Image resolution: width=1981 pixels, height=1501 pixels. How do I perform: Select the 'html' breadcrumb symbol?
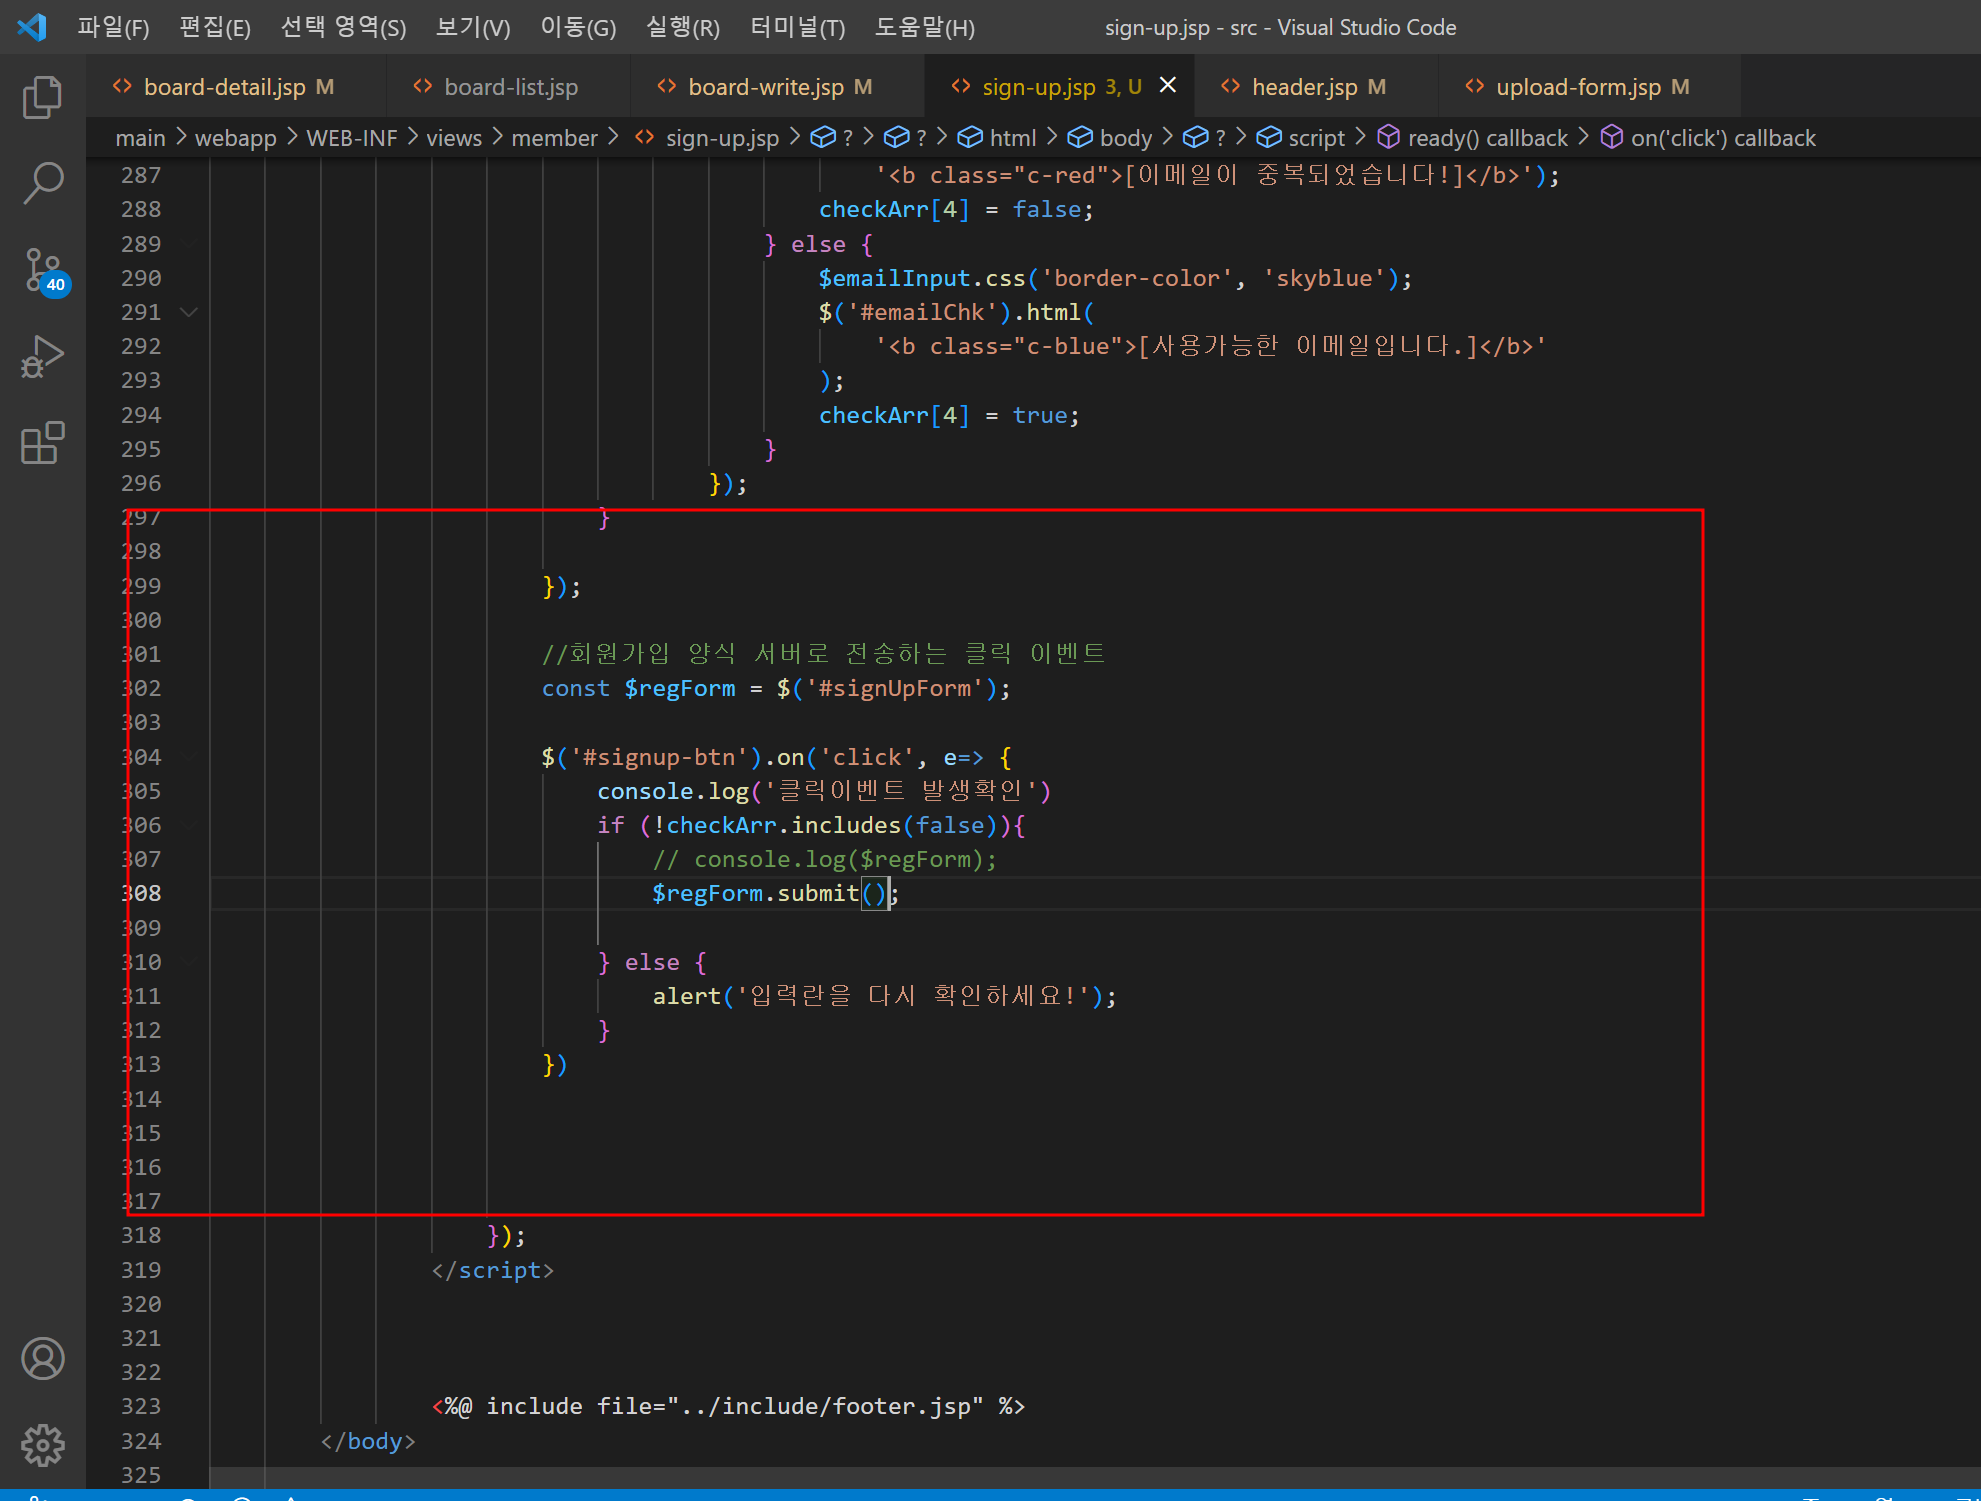click(997, 138)
